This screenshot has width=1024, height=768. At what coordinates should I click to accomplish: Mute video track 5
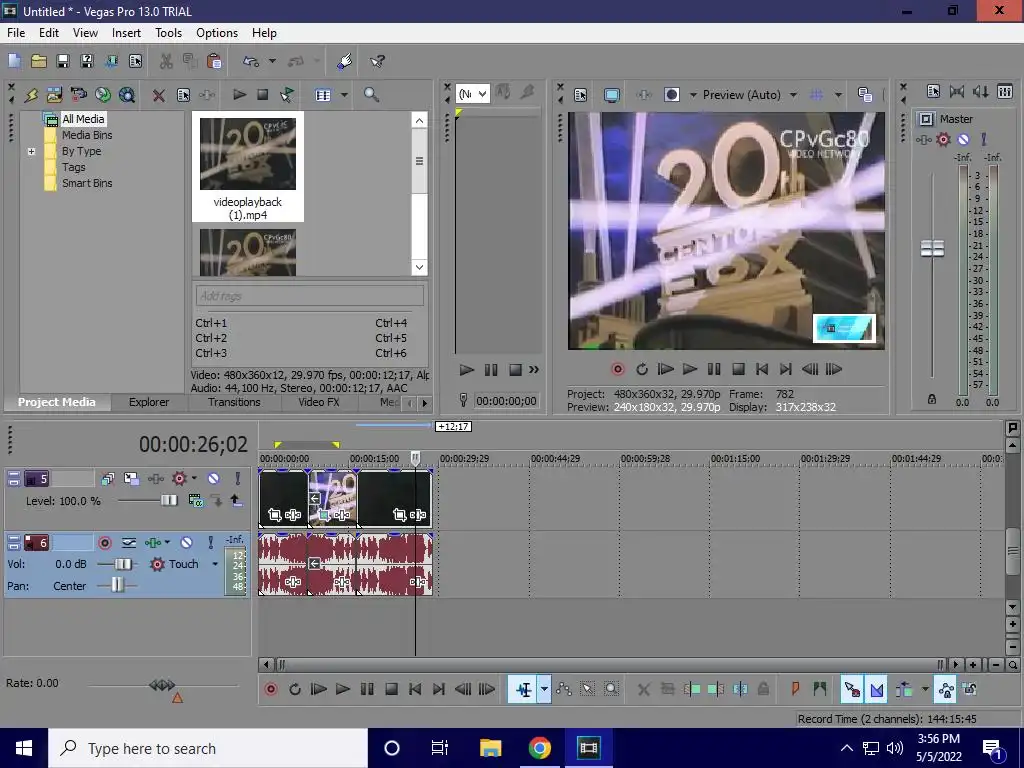214,479
